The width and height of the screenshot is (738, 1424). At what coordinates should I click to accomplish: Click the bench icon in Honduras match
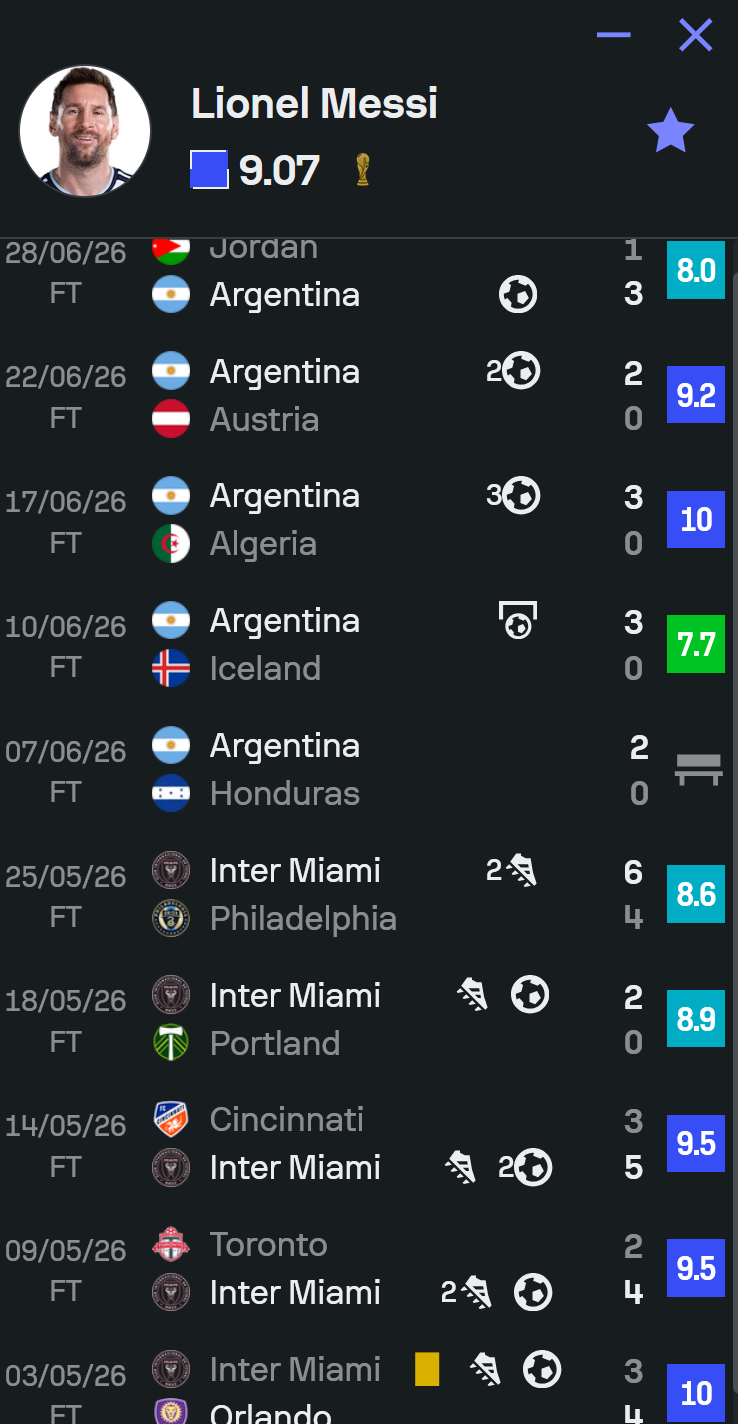[x=698, y=769]
